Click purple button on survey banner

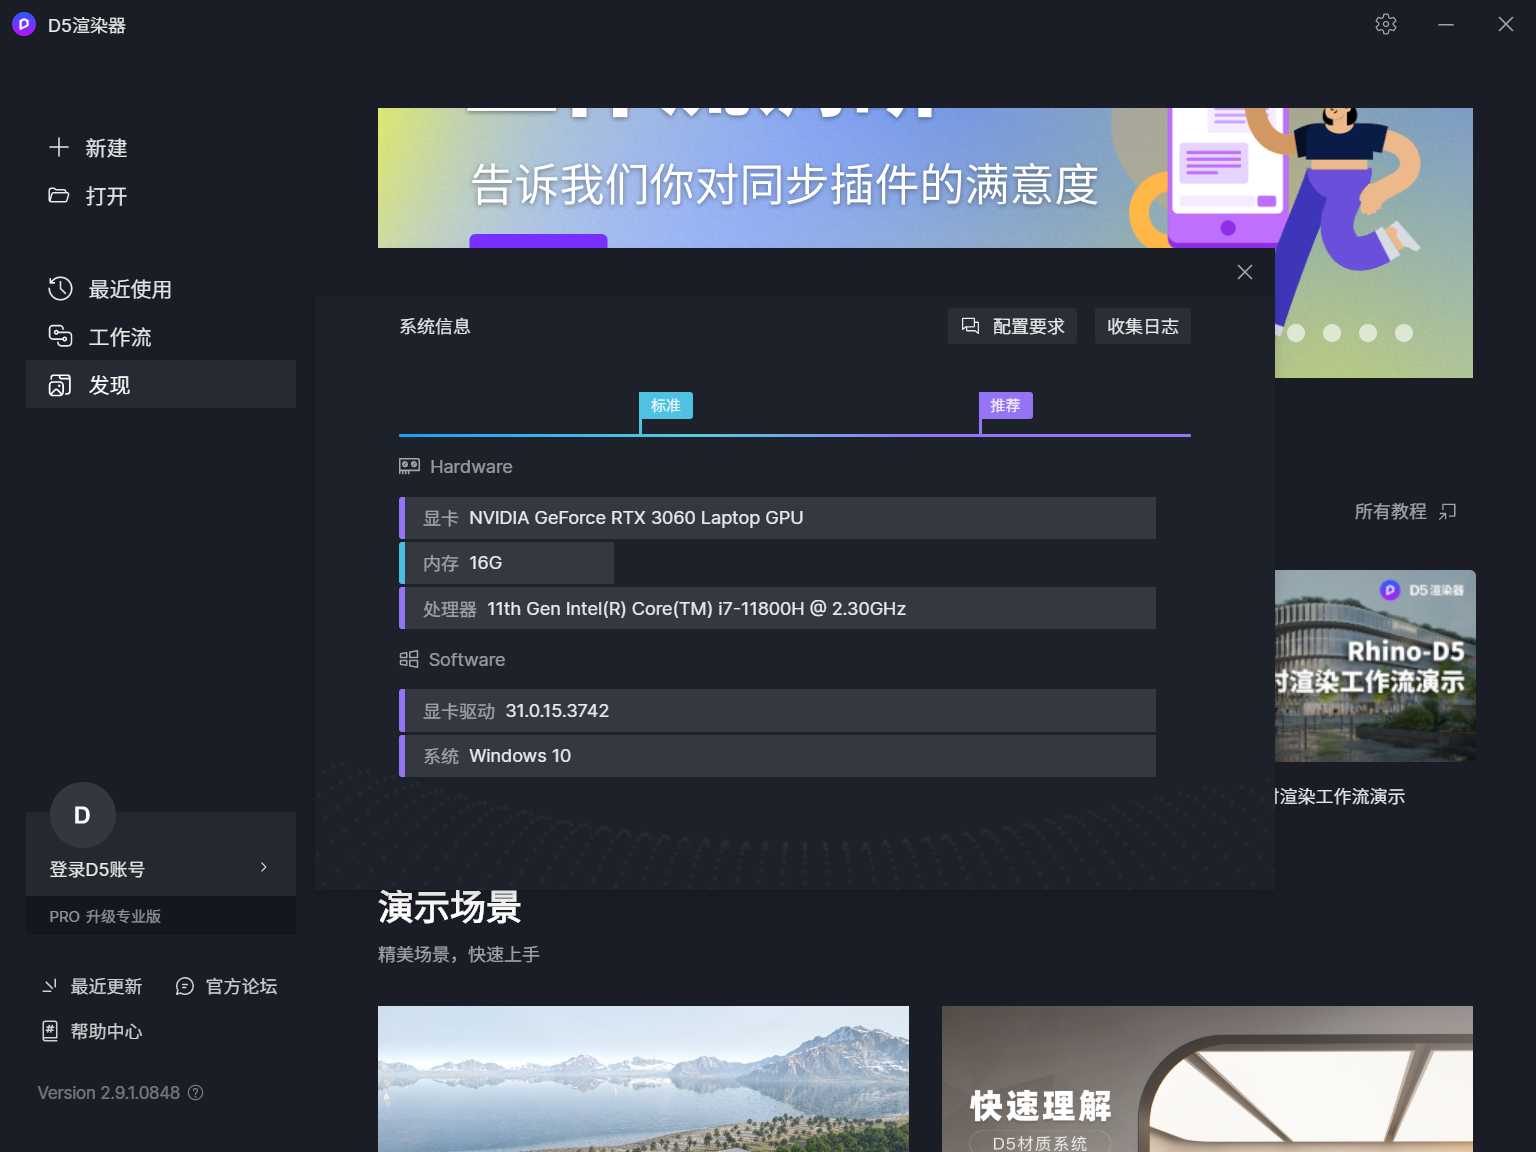tap(538, 241)
